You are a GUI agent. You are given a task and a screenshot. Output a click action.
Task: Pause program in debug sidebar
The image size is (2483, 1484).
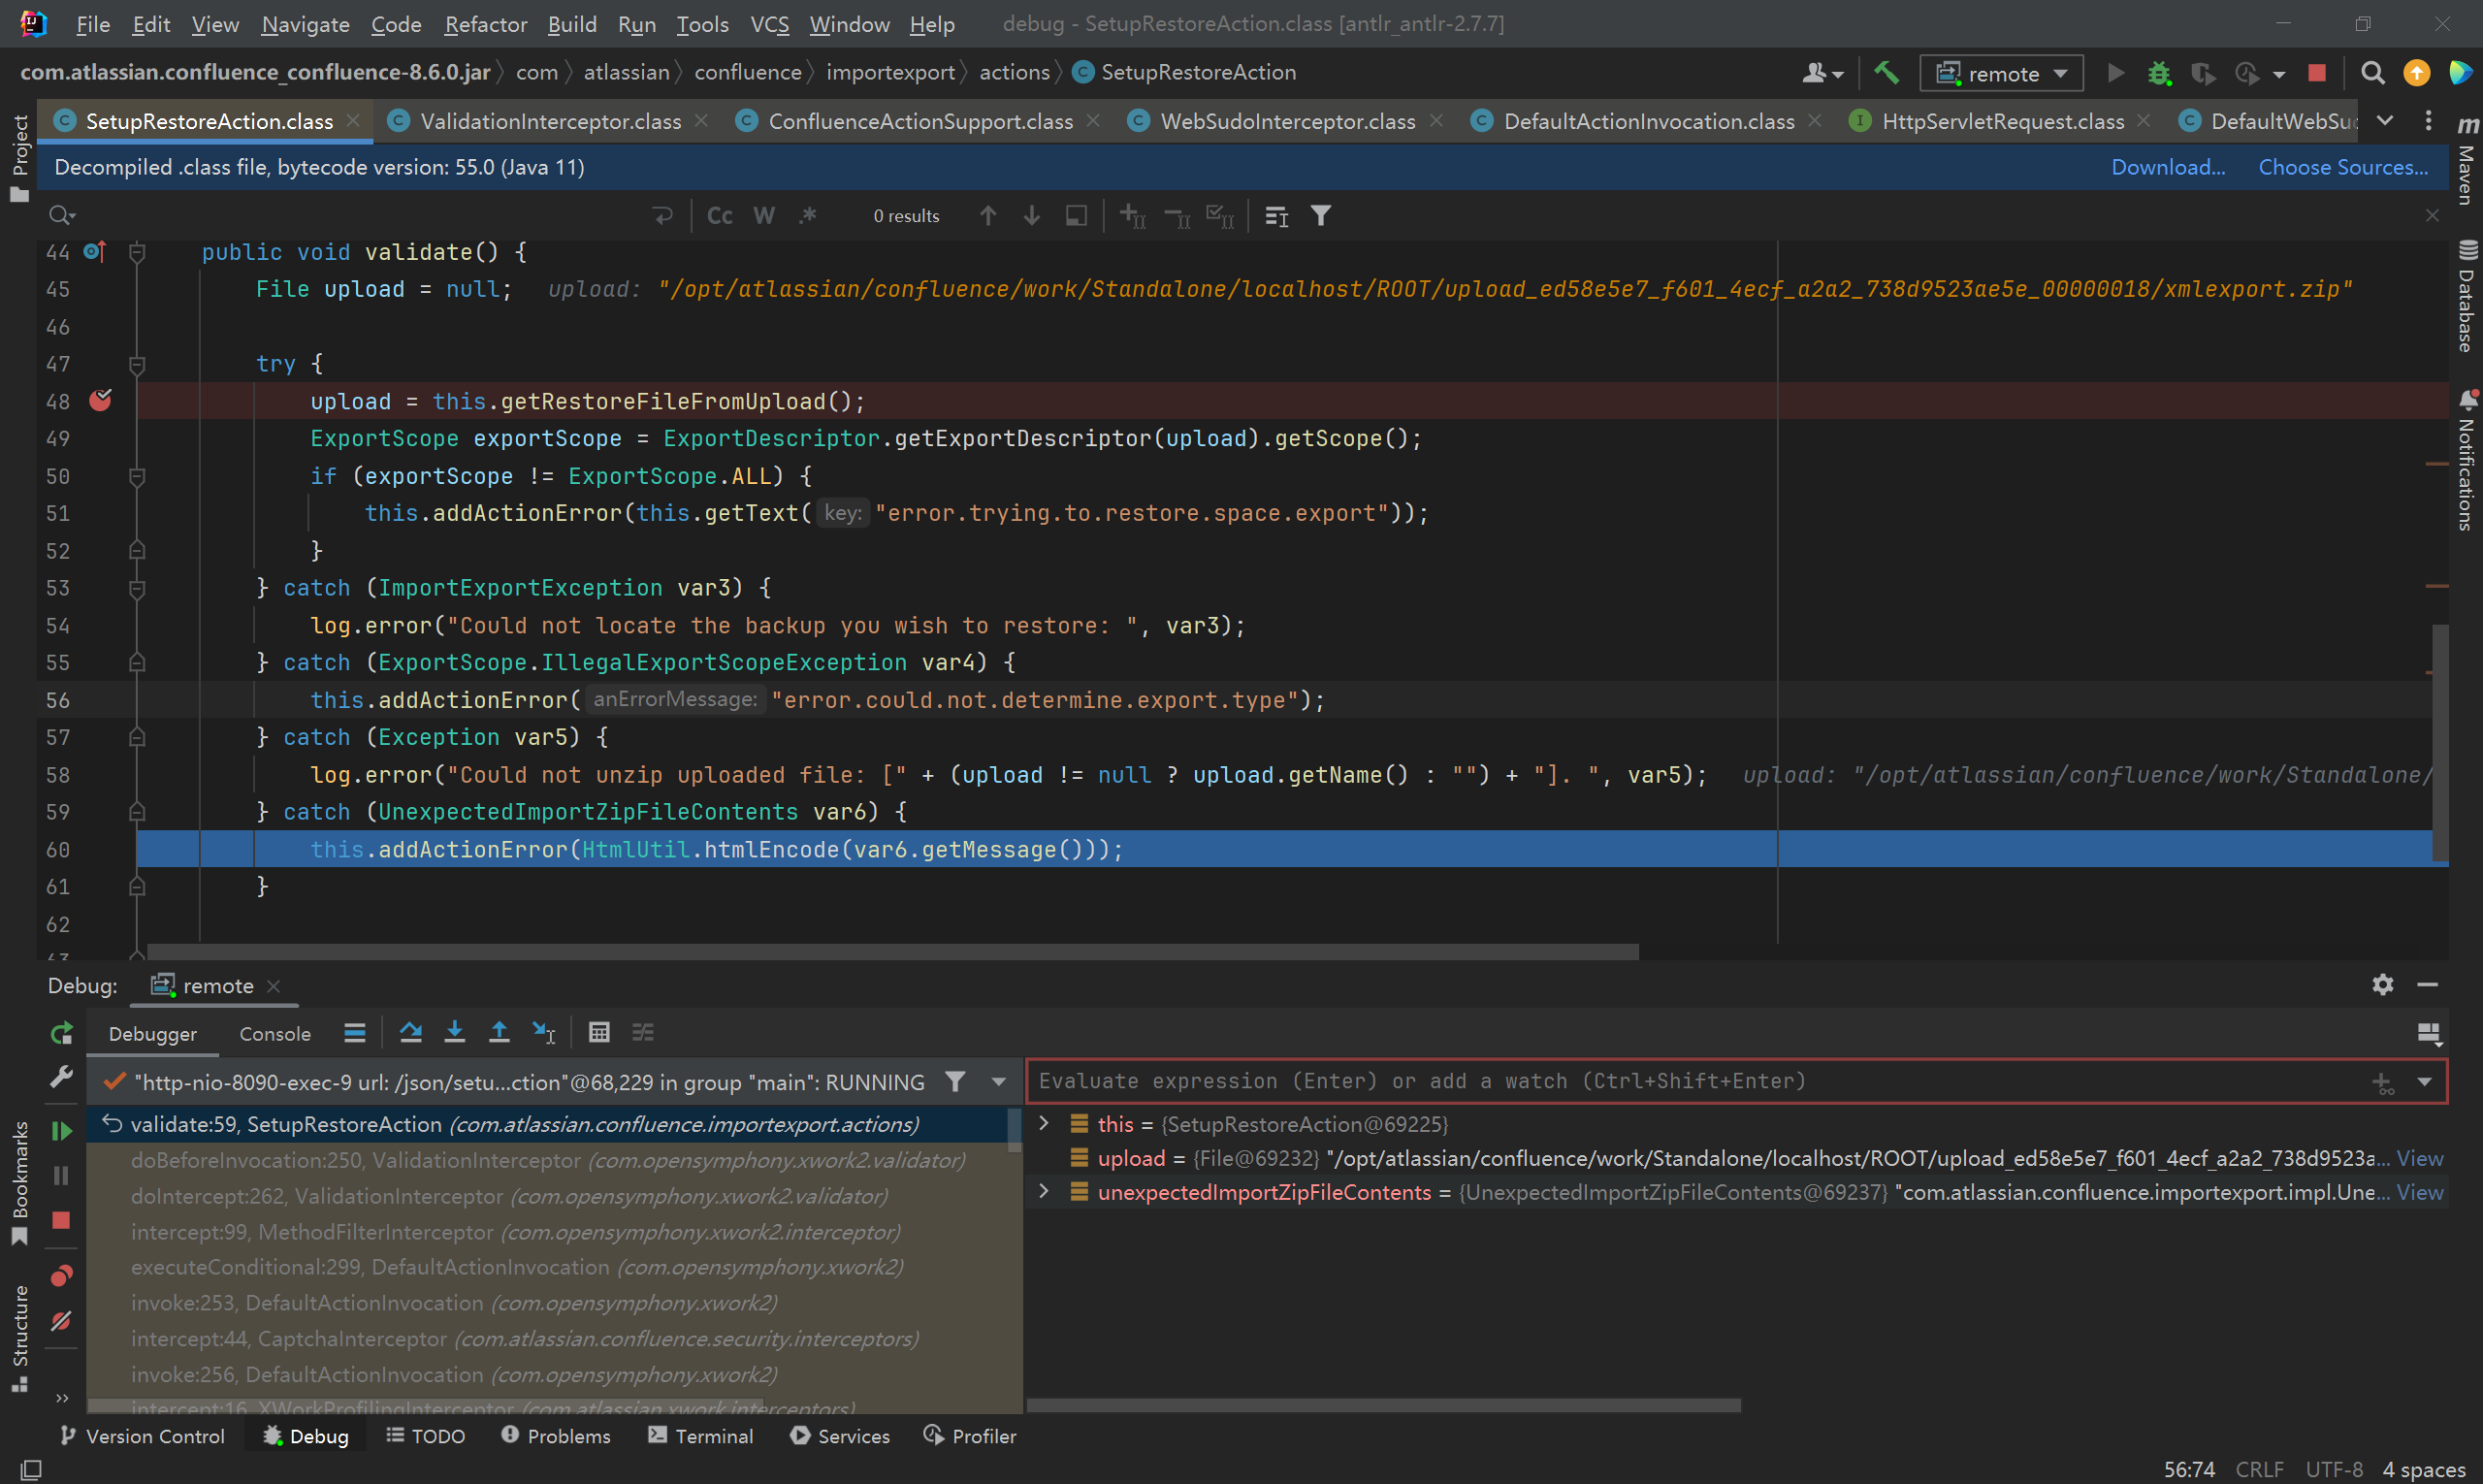(62, 1176)
